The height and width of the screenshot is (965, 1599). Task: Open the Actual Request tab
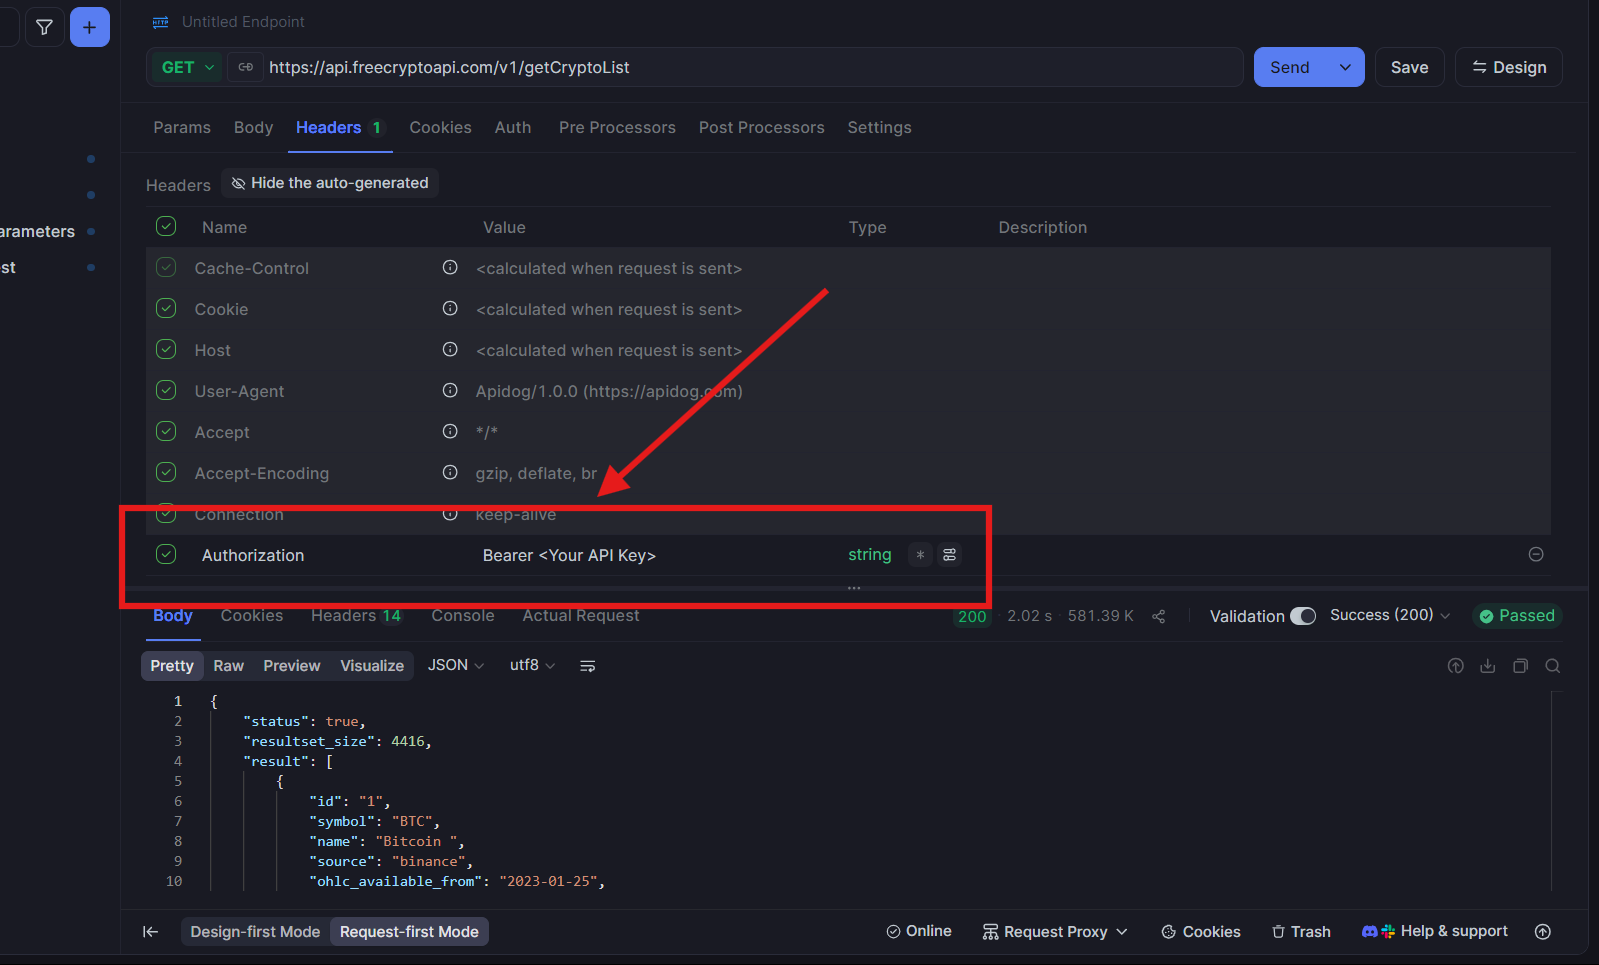[x=581, y=615]
